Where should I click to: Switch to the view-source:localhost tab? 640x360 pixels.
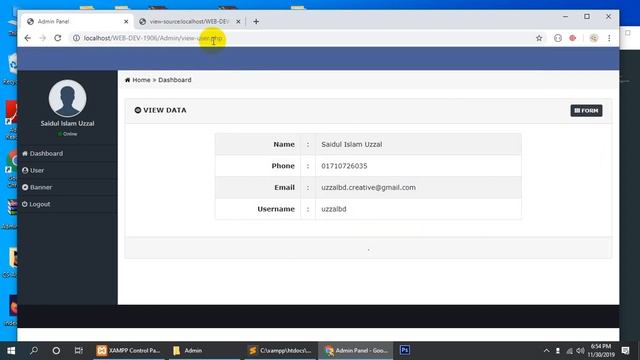pos(190,21)
